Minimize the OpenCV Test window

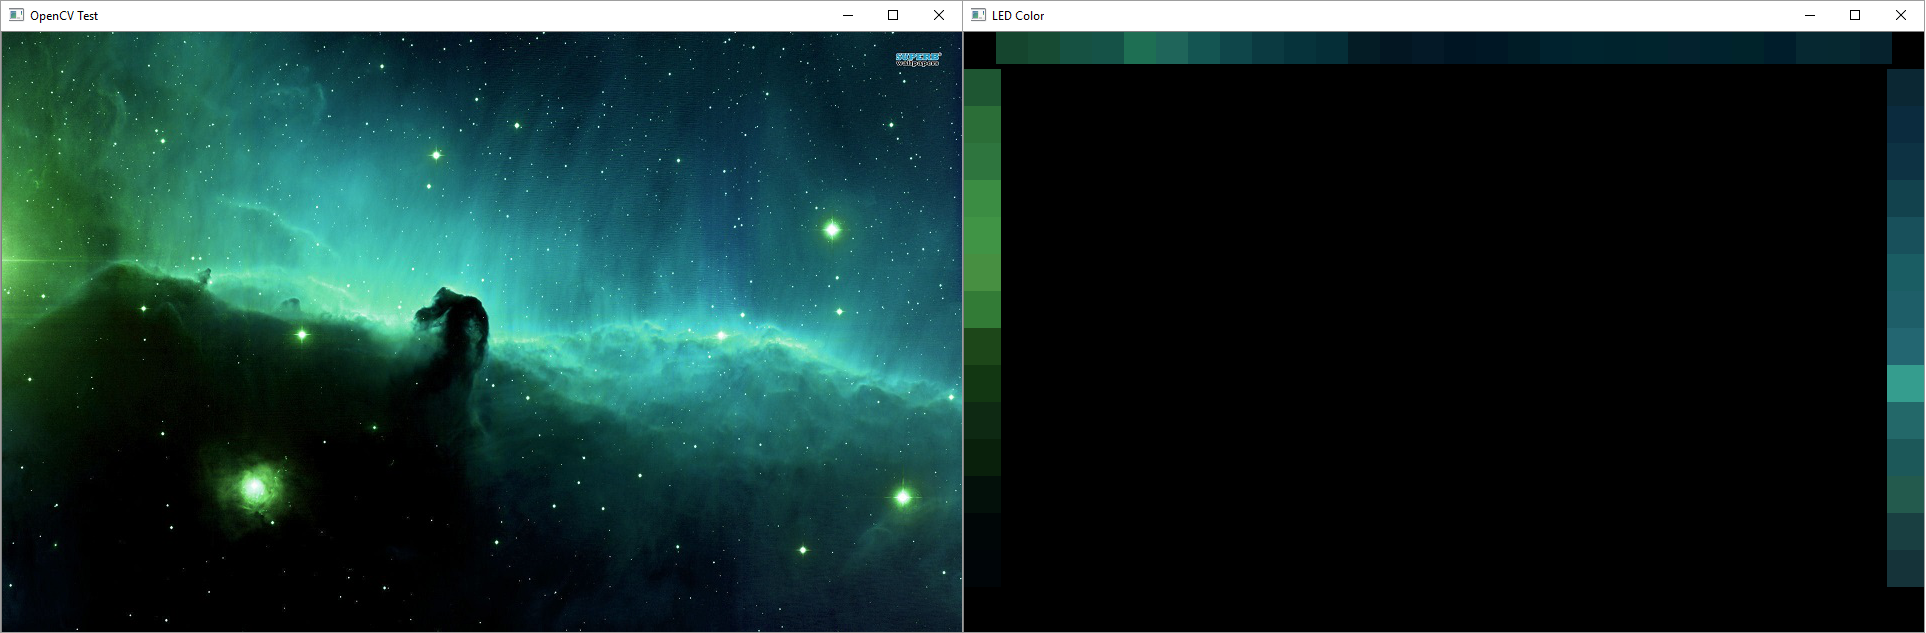[x=848, y=15]
